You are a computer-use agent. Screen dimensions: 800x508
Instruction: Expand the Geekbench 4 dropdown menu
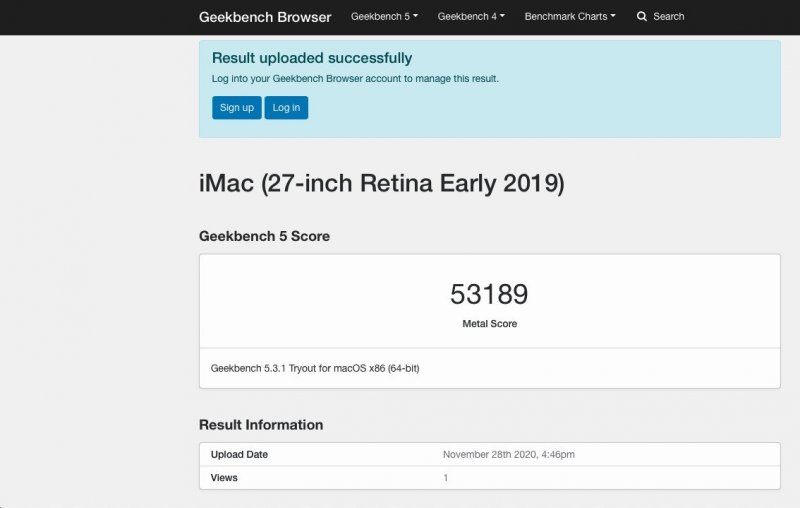click(x=471, y=17)
